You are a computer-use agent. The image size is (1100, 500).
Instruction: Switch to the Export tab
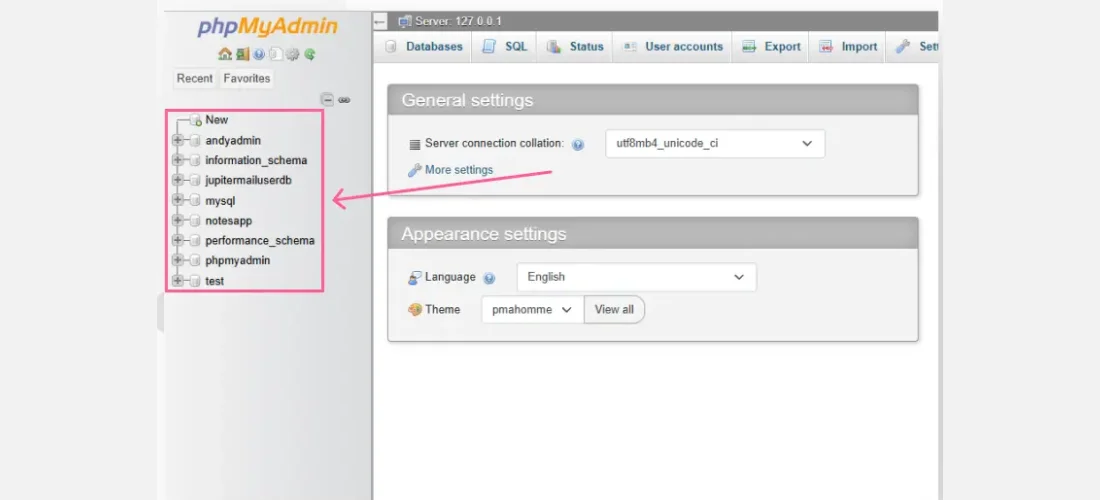771,47
